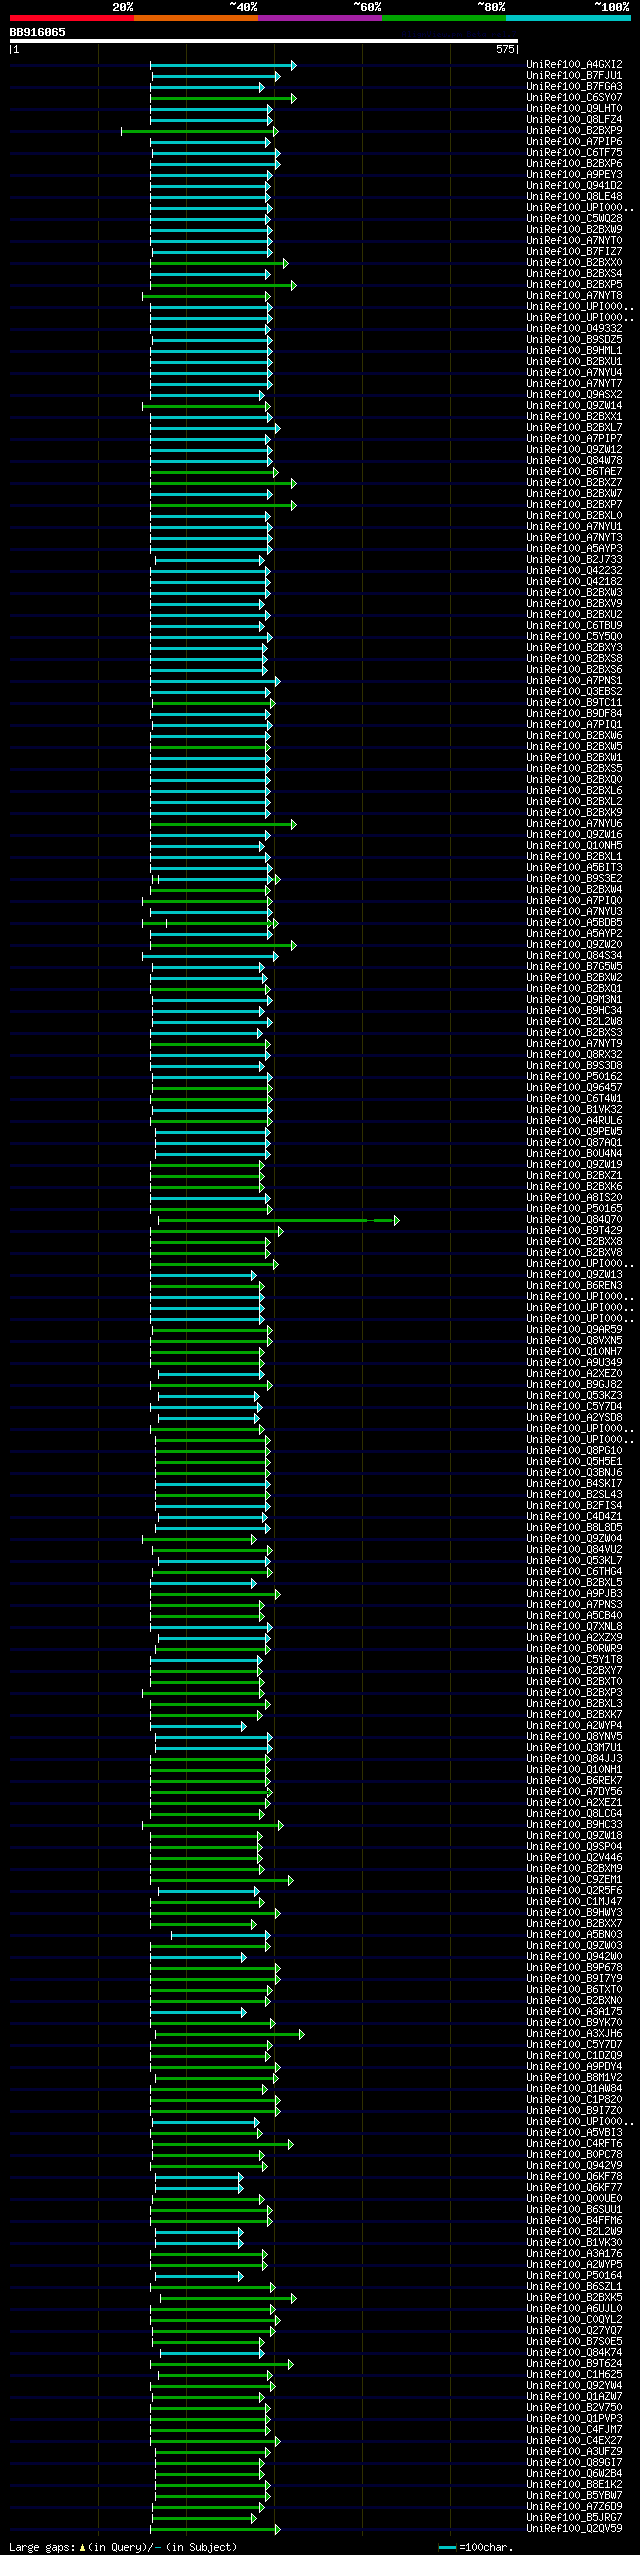Select the UniRef100_Q8PG10 label

click(x=574, y=1451)
